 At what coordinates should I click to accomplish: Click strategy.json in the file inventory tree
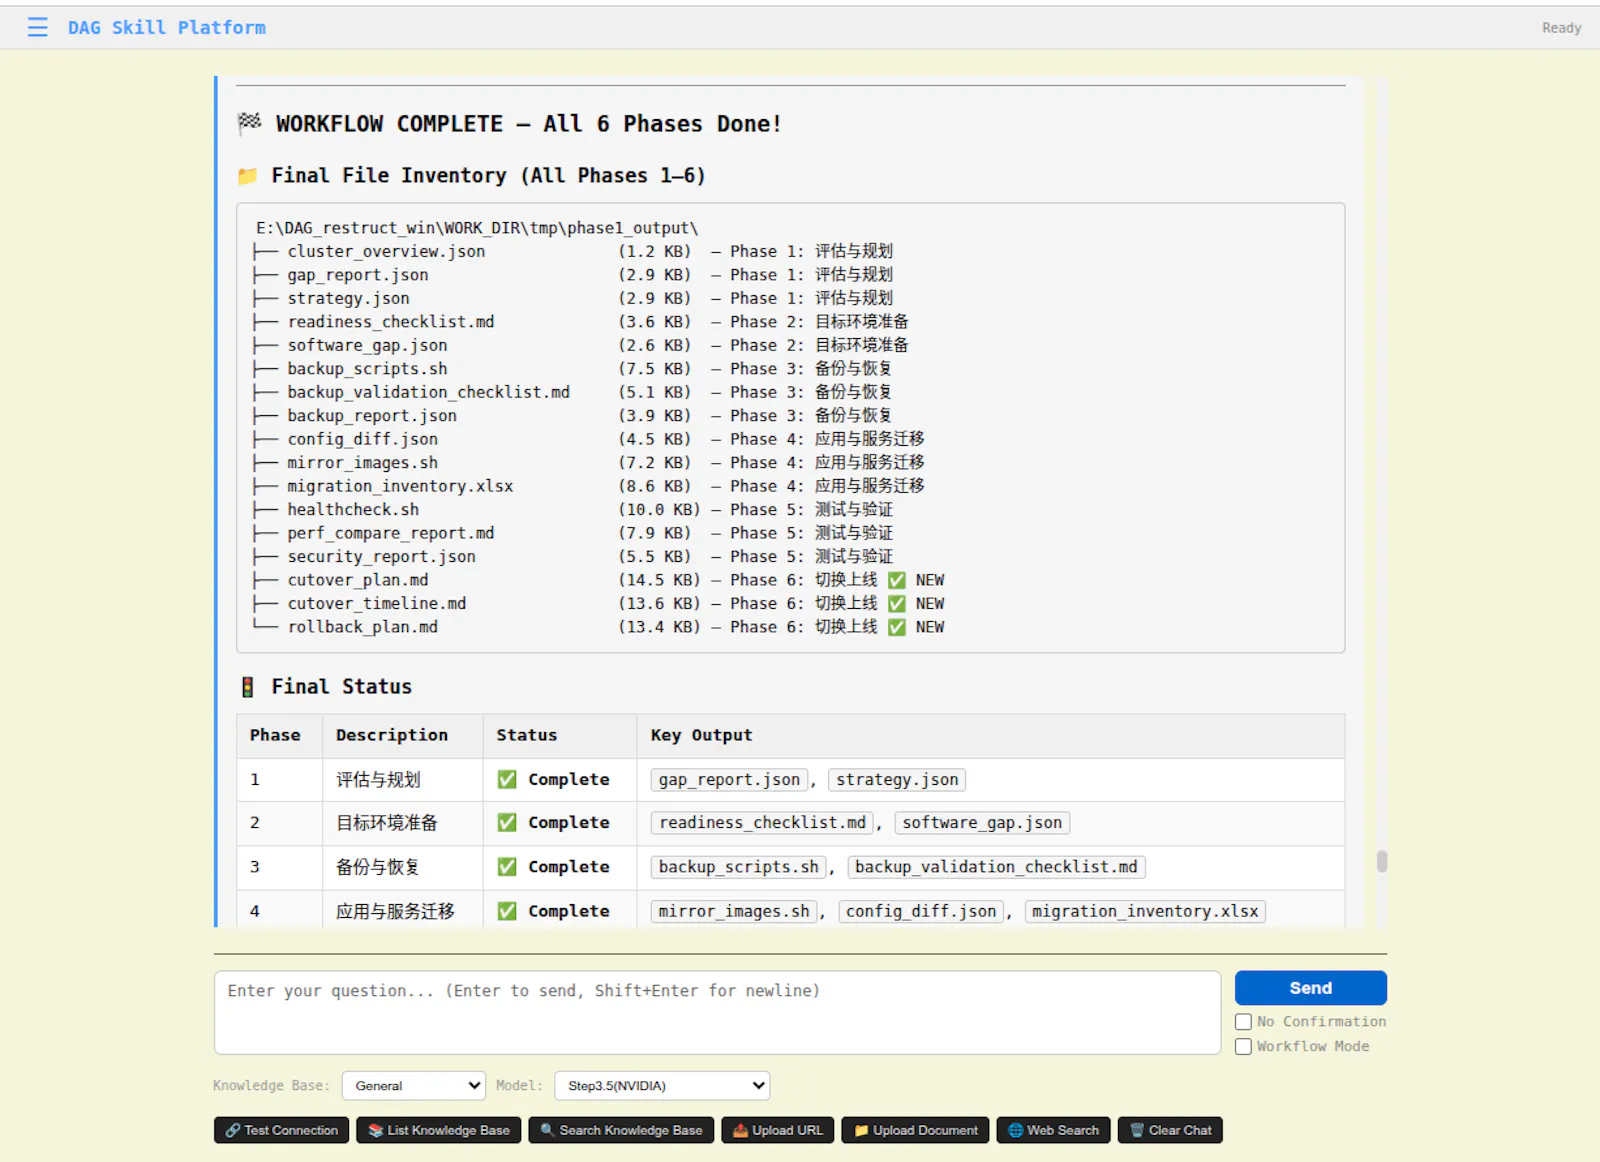348,299
